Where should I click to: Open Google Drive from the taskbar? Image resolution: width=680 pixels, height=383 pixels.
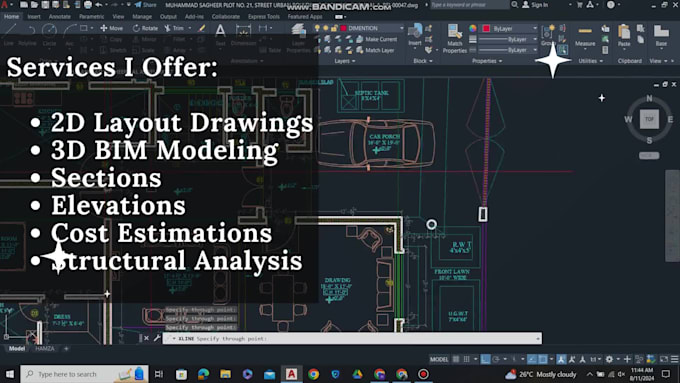click(x=357, y=374)
